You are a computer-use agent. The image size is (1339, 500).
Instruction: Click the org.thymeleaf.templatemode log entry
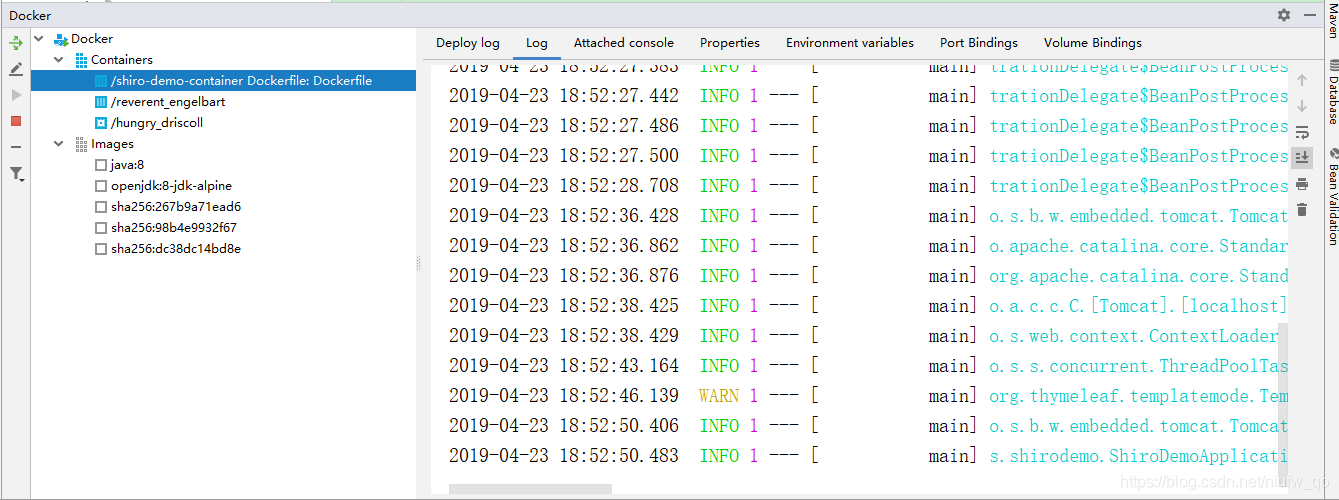[1138, 396]
